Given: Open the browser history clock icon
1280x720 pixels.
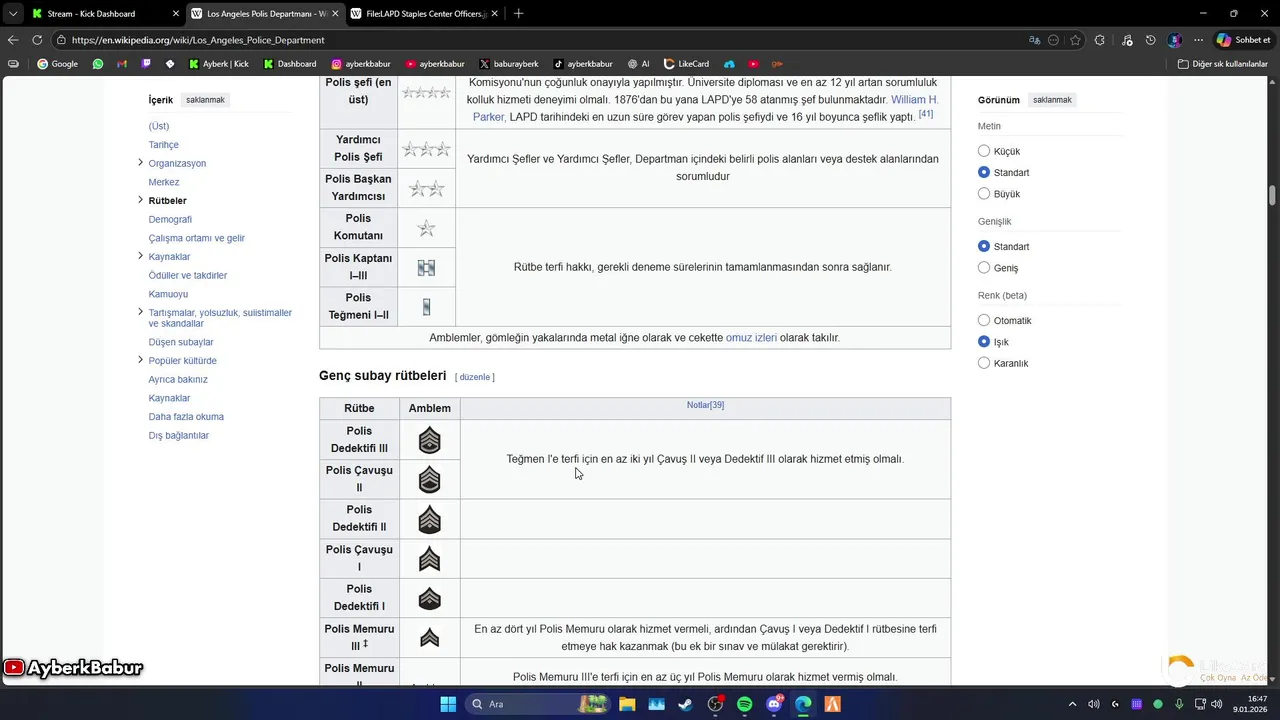Looking at the screenshot, I should [1151, 40].
